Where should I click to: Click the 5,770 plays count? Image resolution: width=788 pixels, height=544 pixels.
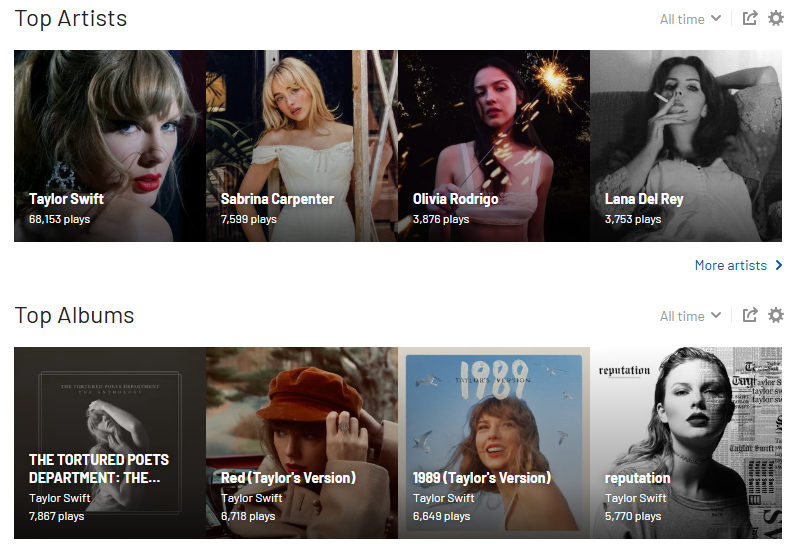point(633,516)
